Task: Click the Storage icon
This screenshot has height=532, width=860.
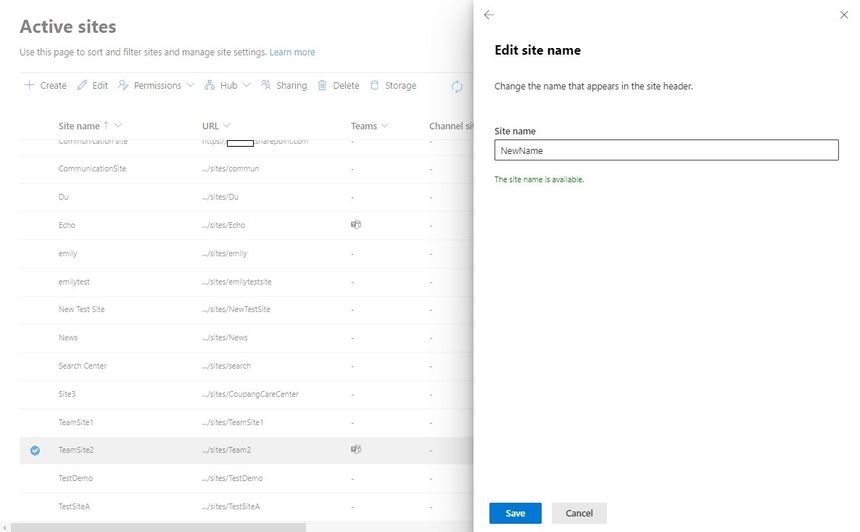Action: (374, 85)
